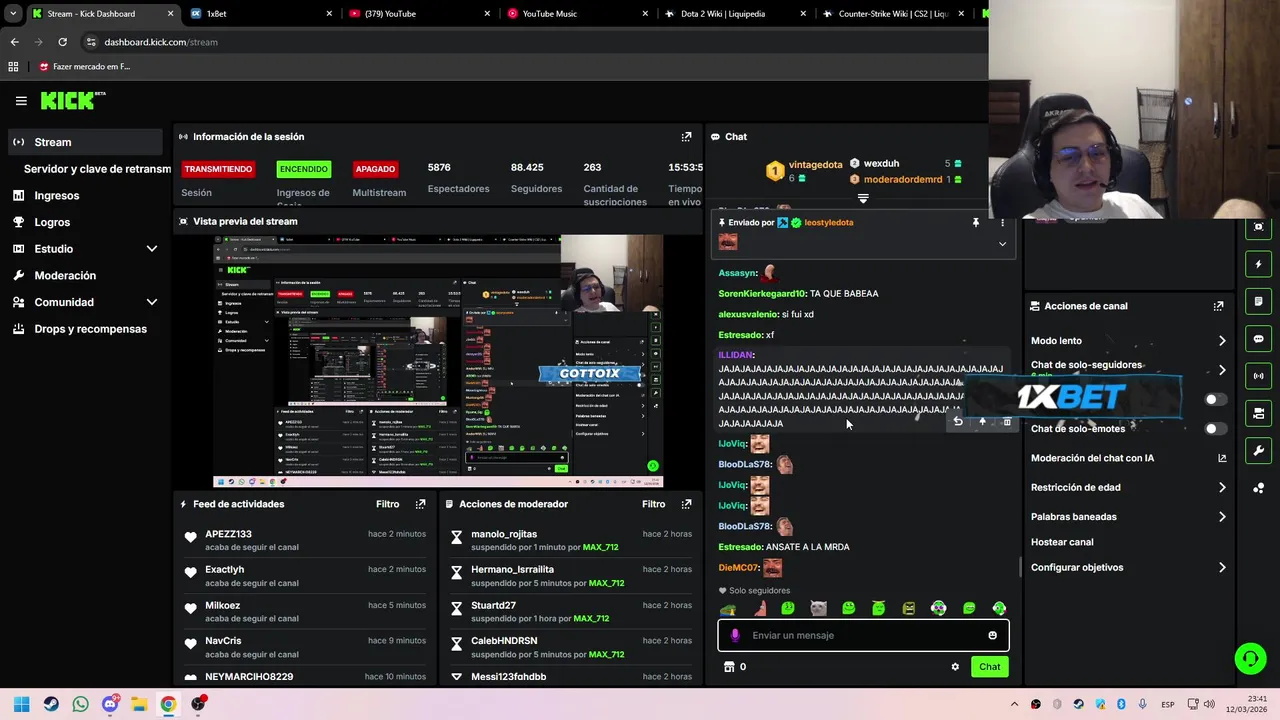Click vintagedota in chat leaderboard
Image resolution: width=1280 pixels, height=720 pixels.
pos(815,165)
